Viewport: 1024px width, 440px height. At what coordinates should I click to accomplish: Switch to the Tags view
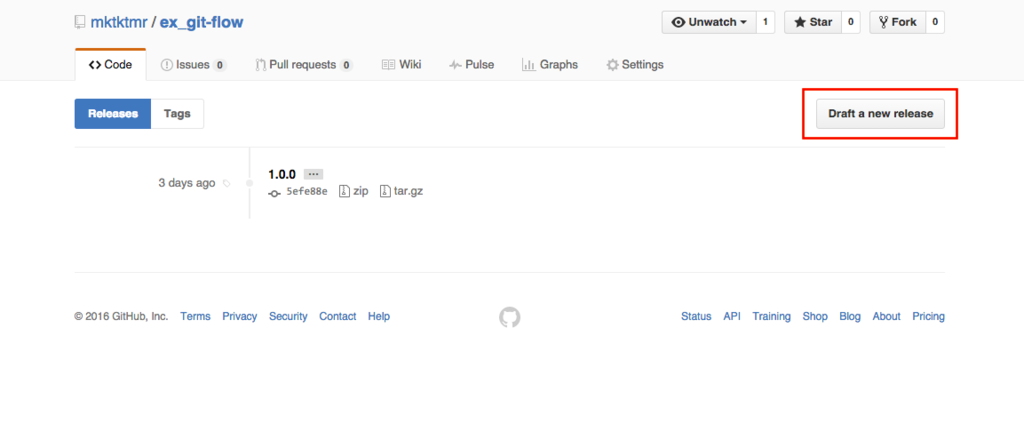coord(177,114)
